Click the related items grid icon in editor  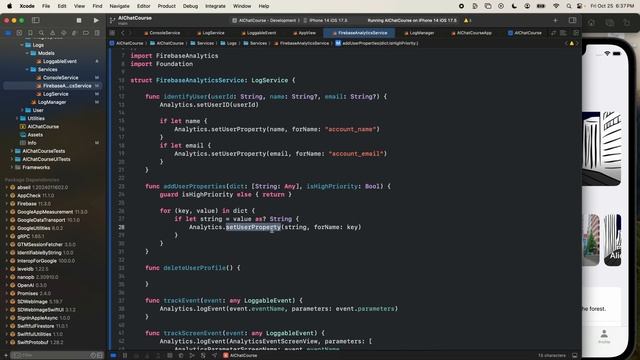tap(112, 33)
